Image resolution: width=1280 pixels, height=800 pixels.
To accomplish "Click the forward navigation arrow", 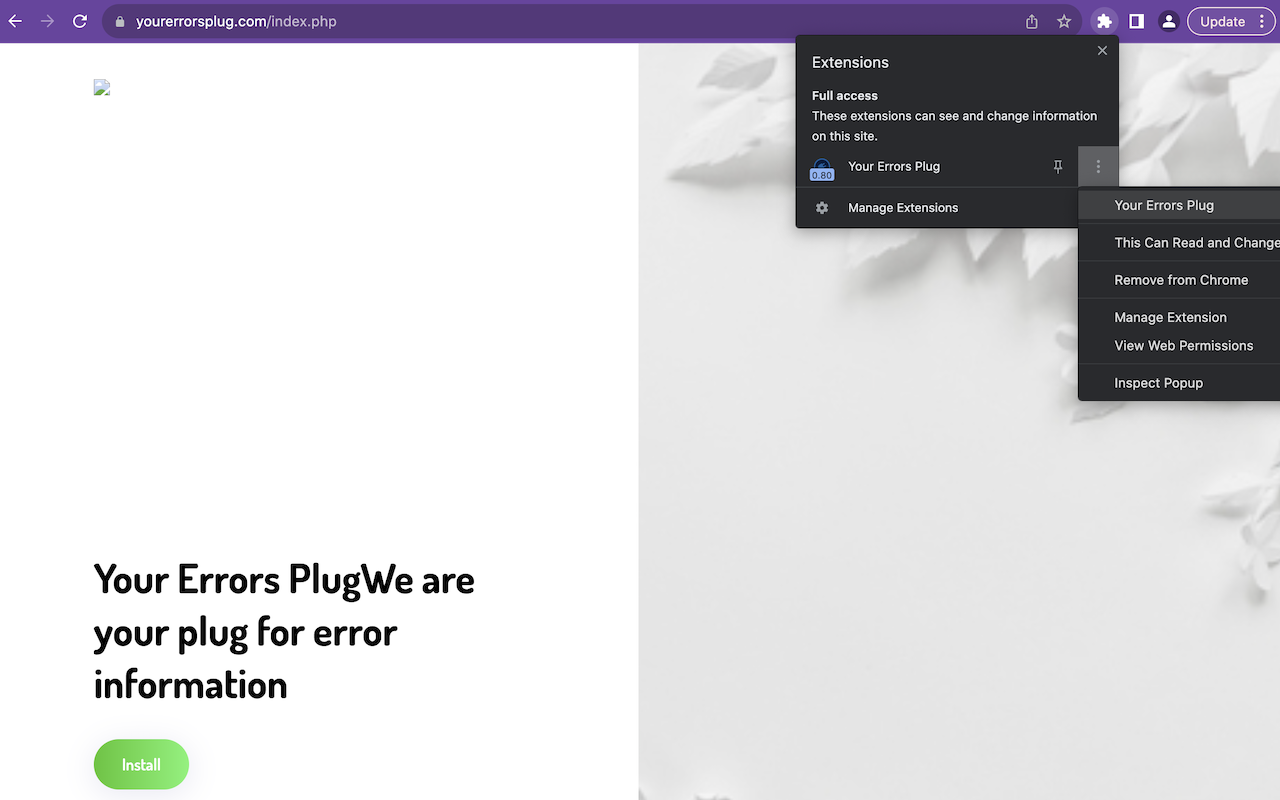I will click(x=47, y=21).
